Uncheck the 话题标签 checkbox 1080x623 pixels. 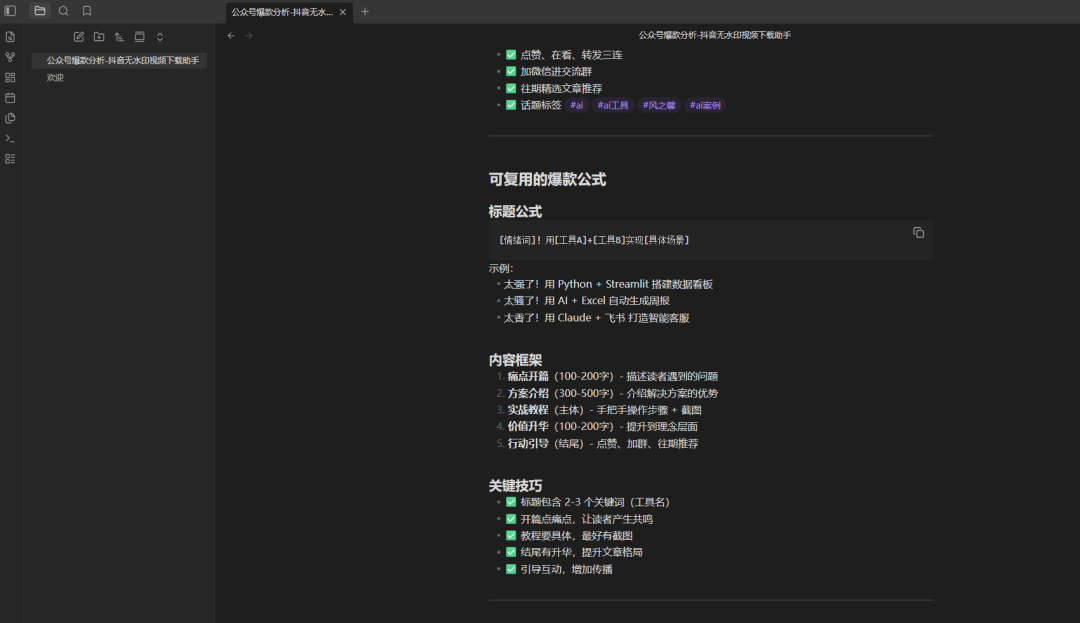point(511,105)
